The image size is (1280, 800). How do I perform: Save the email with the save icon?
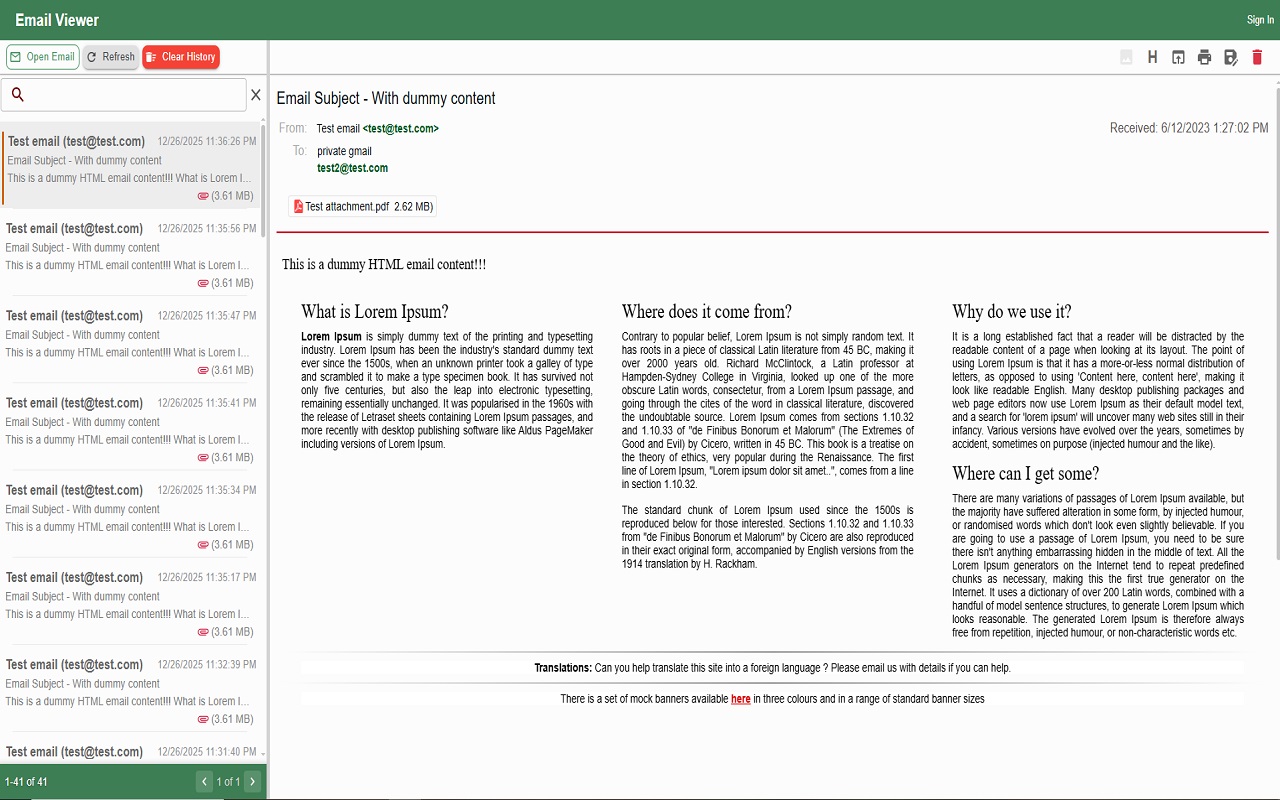[x=1230, y=57]
